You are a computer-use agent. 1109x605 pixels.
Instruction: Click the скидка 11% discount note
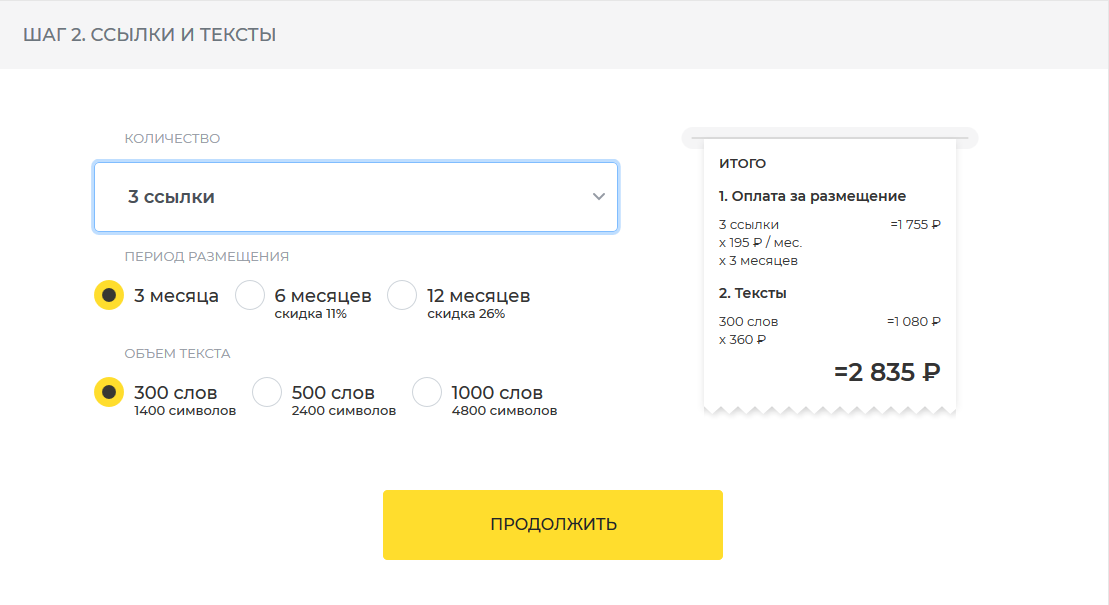tap(310, 314)
